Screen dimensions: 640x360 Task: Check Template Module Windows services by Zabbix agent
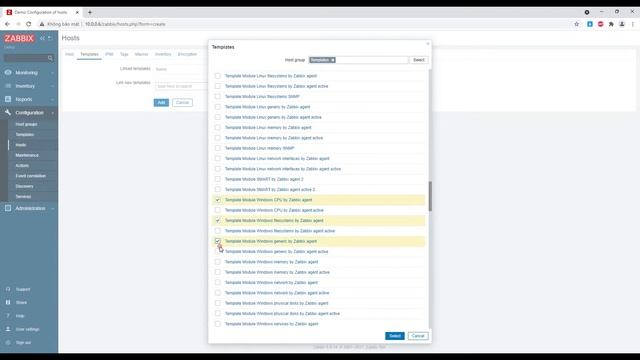click(218, 324)
